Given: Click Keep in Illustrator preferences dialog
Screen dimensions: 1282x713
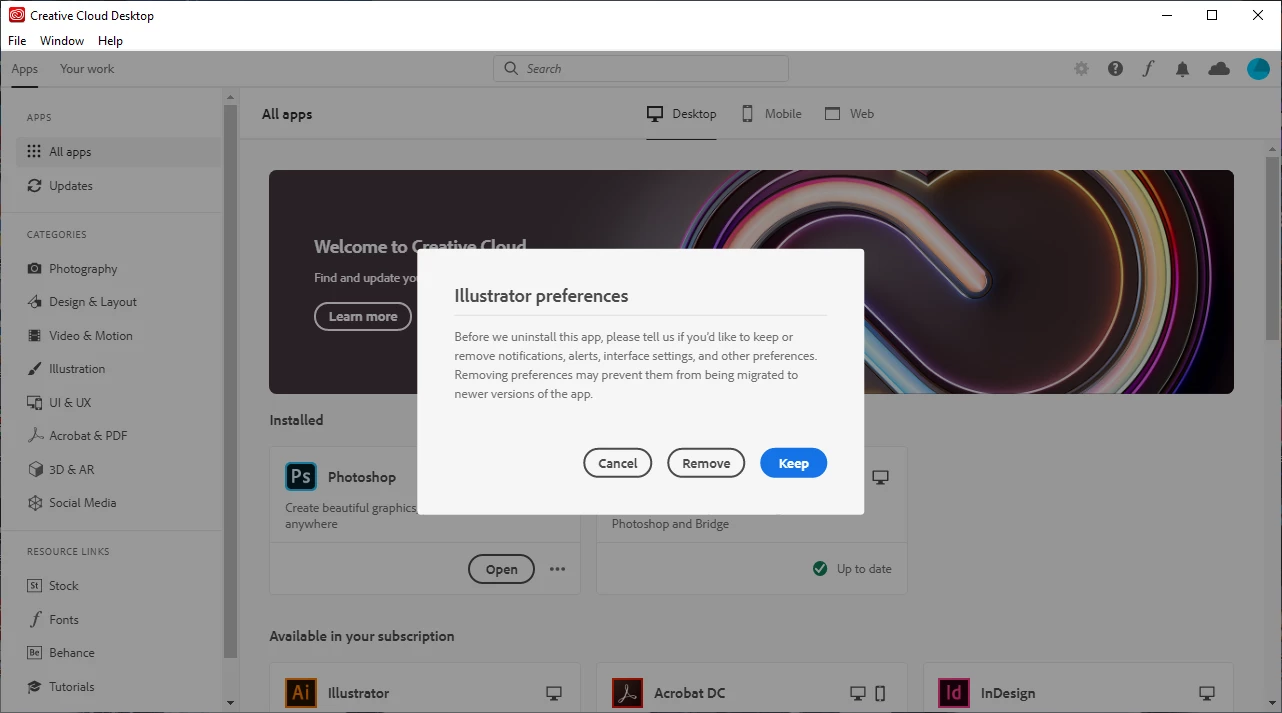Looking at the screenshot, I should click(793, 463).
